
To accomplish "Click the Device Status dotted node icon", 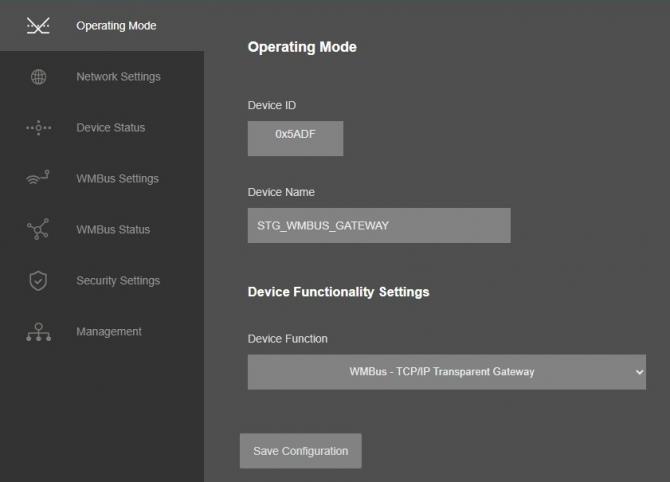I will click(x=38, y=128).
